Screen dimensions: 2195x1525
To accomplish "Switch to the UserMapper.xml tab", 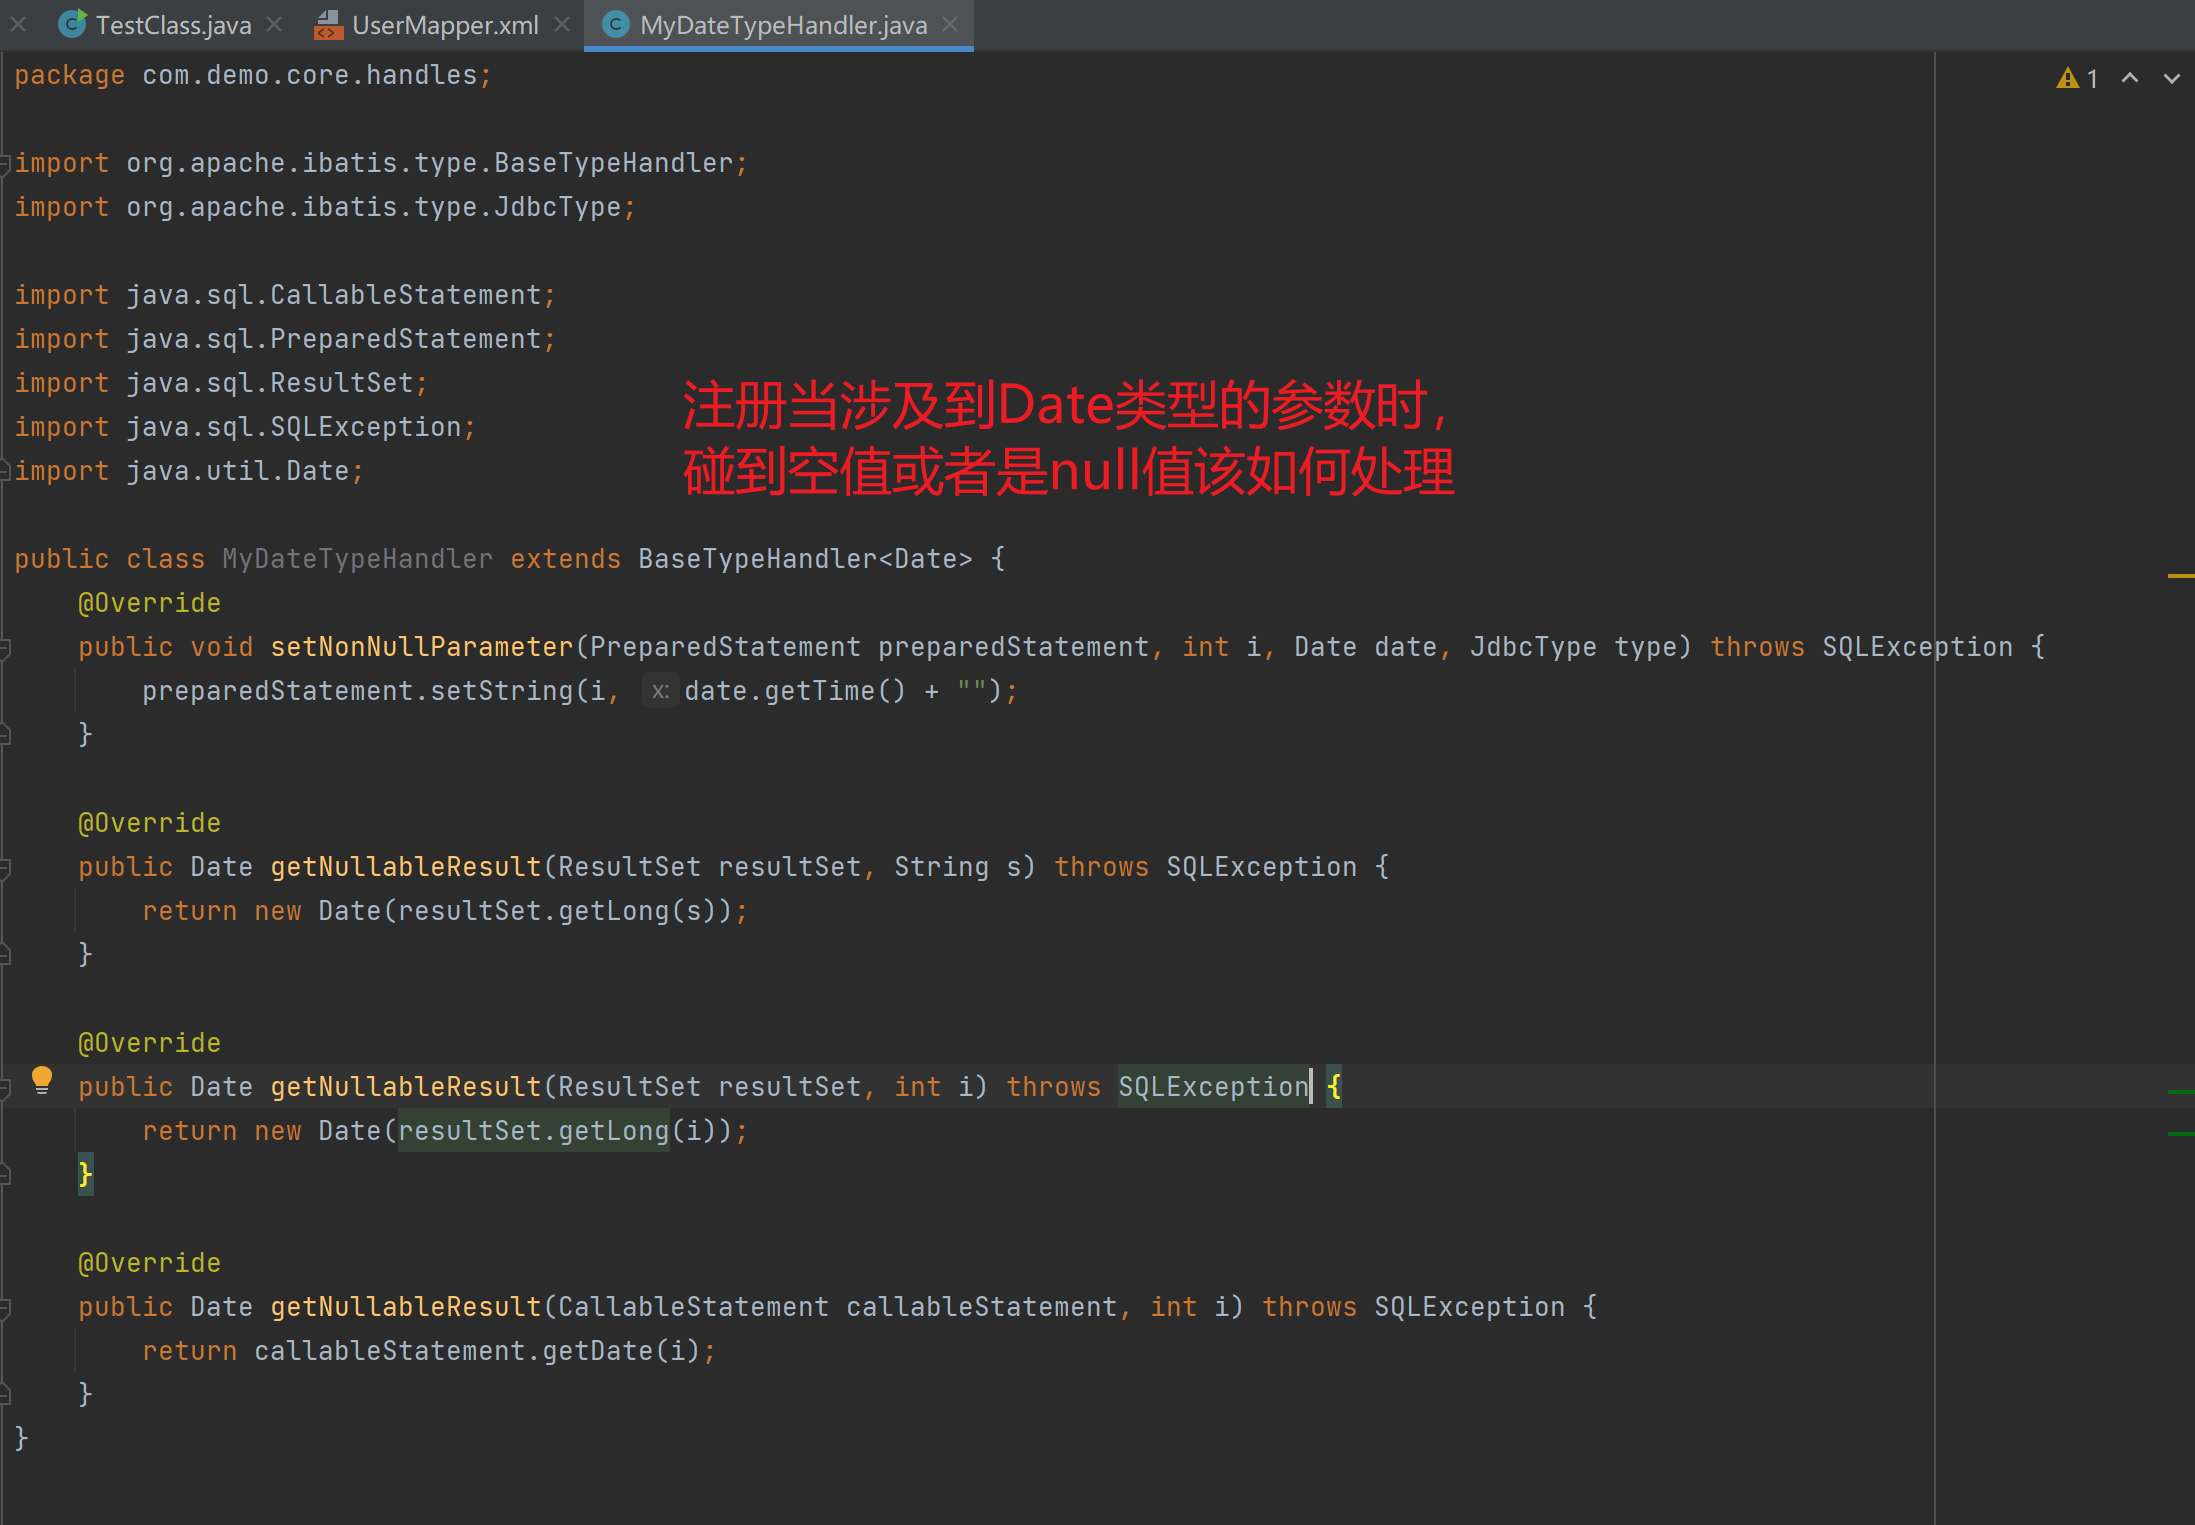I will pos(445,25).
